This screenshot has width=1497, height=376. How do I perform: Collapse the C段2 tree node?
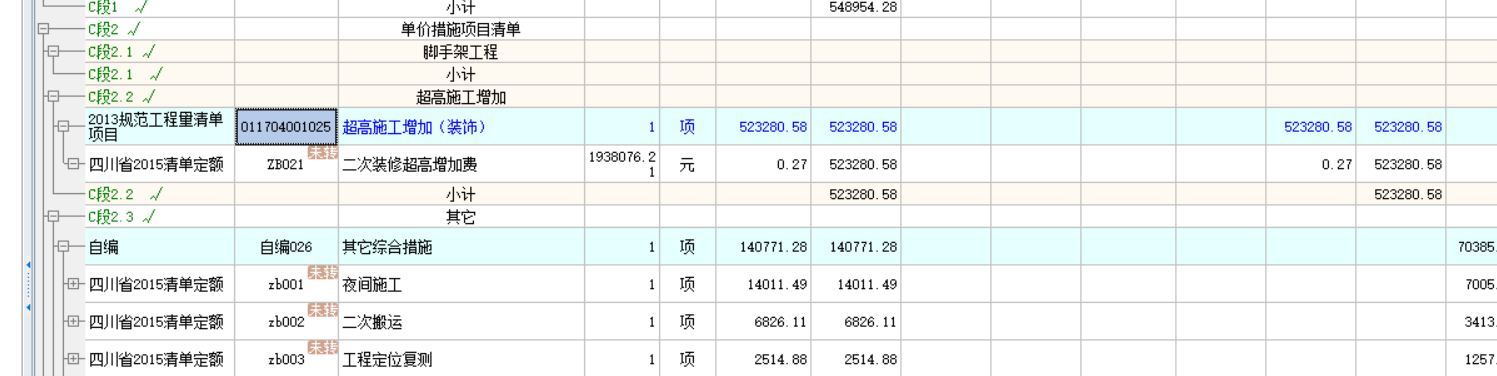click(x=42, y=29)
